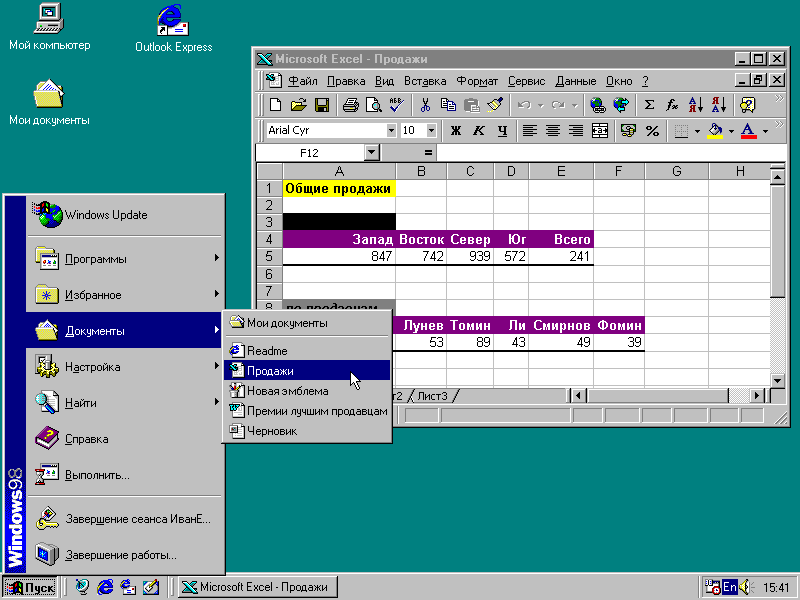800x600 pixels.
Task: Merge and center the selected cells
Action: (x=599, y=131)
